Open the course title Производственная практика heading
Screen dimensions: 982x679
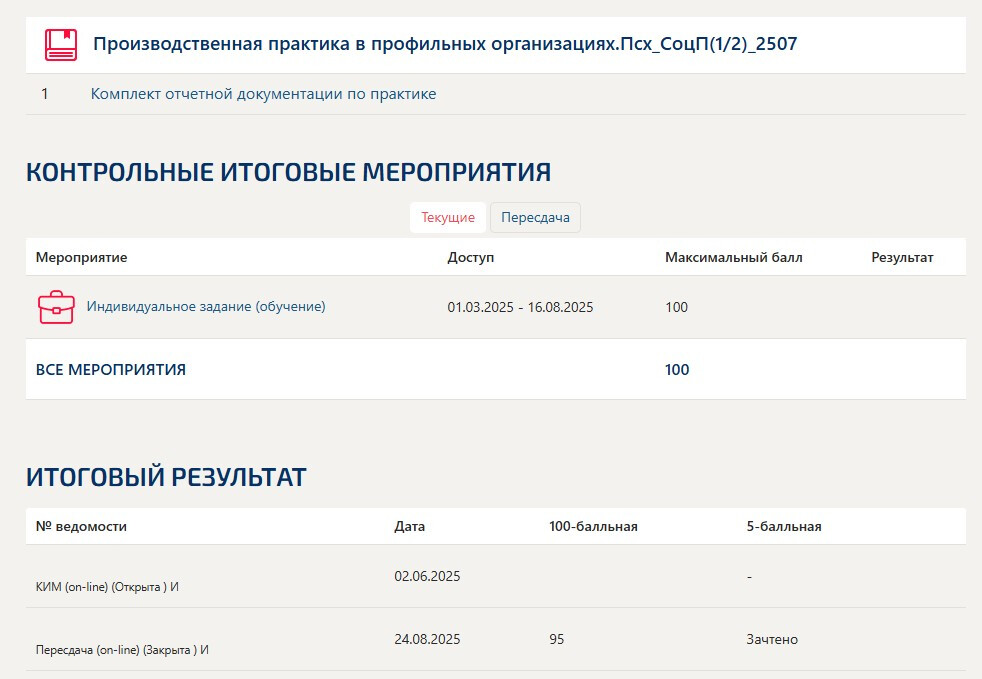[445, 44]
